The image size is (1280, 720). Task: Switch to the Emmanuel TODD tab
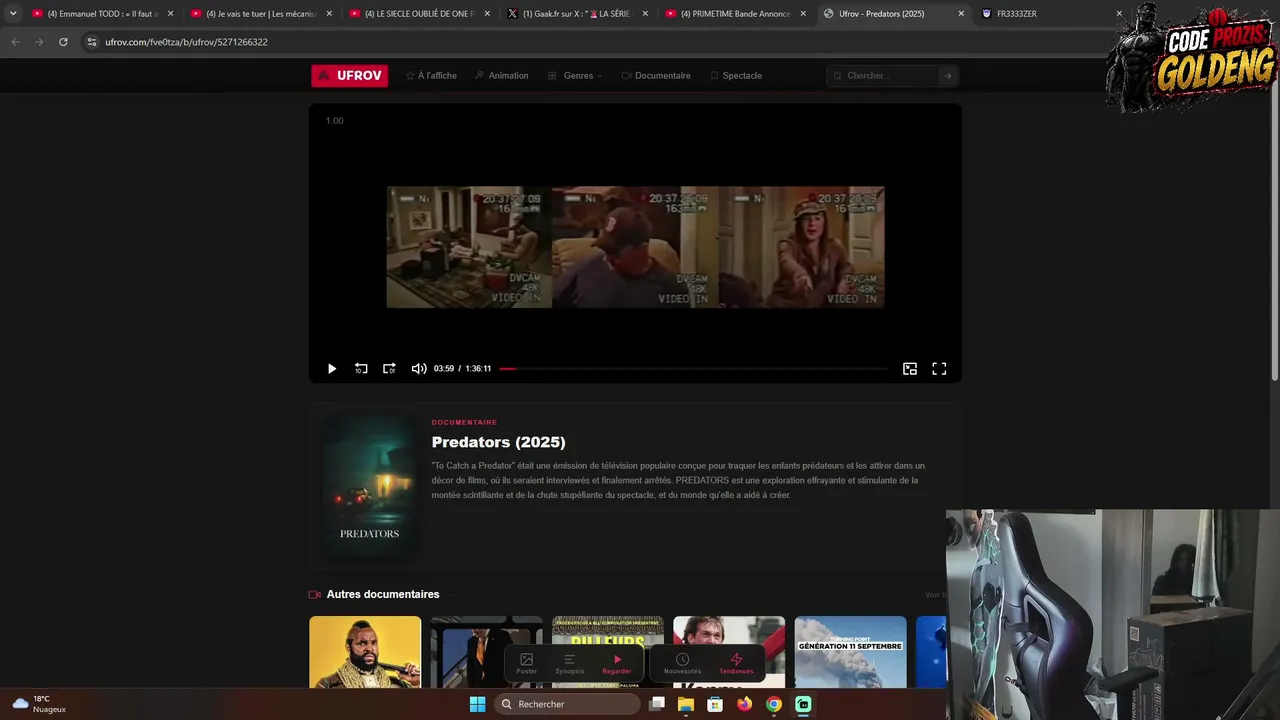coord(103,14)
